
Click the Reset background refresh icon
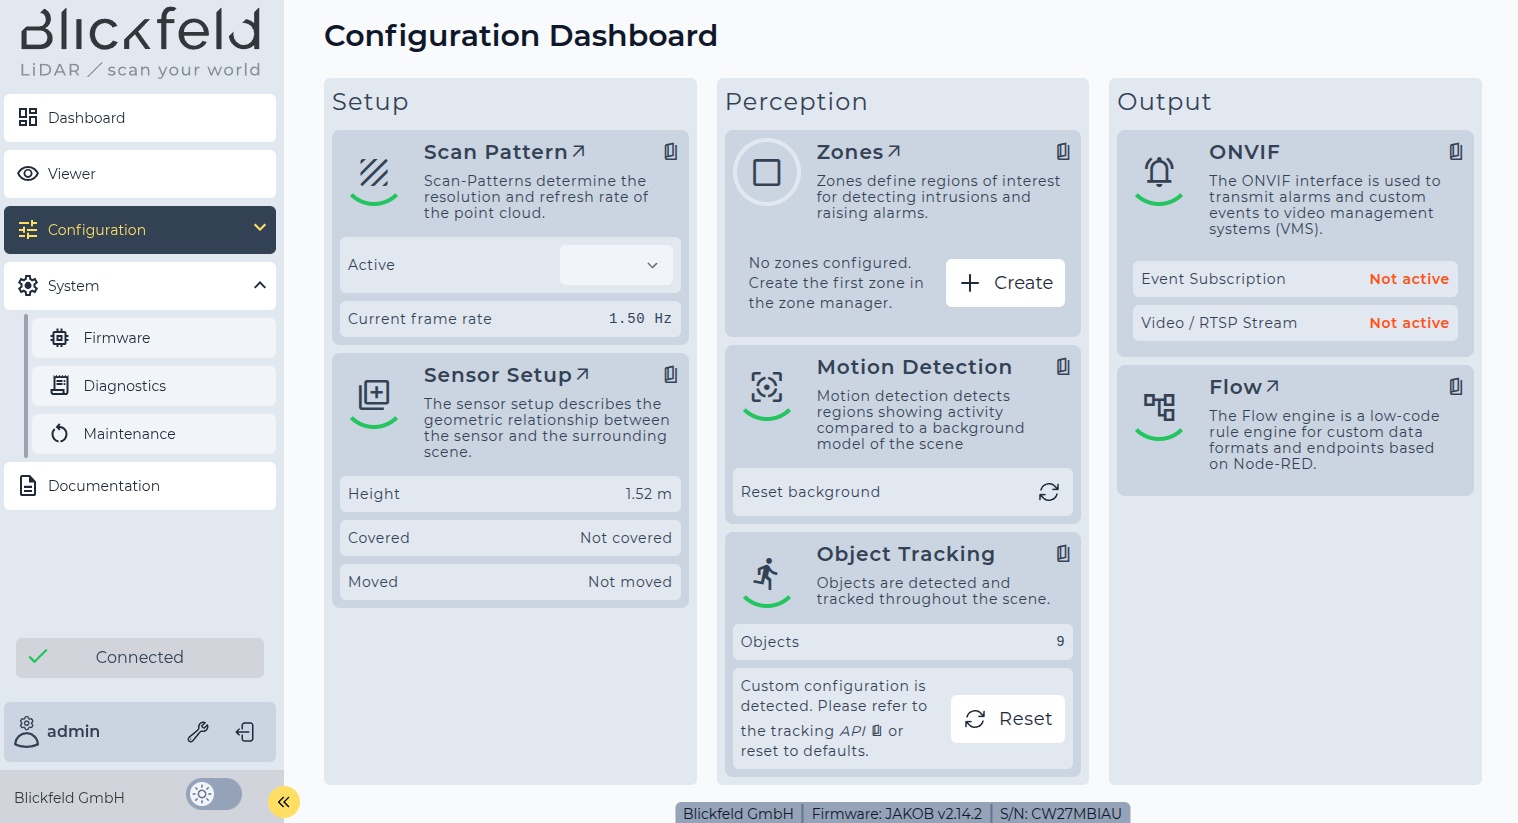click(1048, 492)
